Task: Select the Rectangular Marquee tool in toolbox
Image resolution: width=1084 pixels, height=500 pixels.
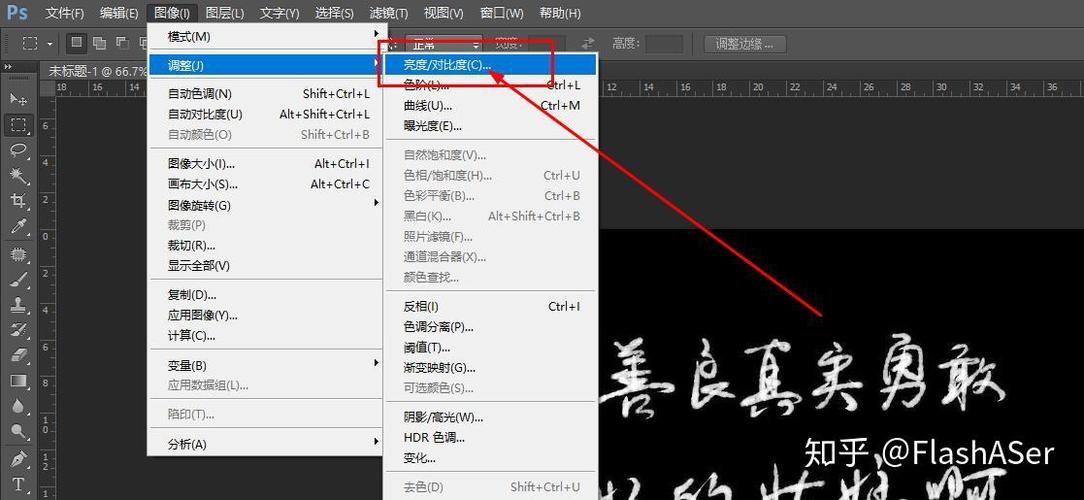Action: [19, 125]
